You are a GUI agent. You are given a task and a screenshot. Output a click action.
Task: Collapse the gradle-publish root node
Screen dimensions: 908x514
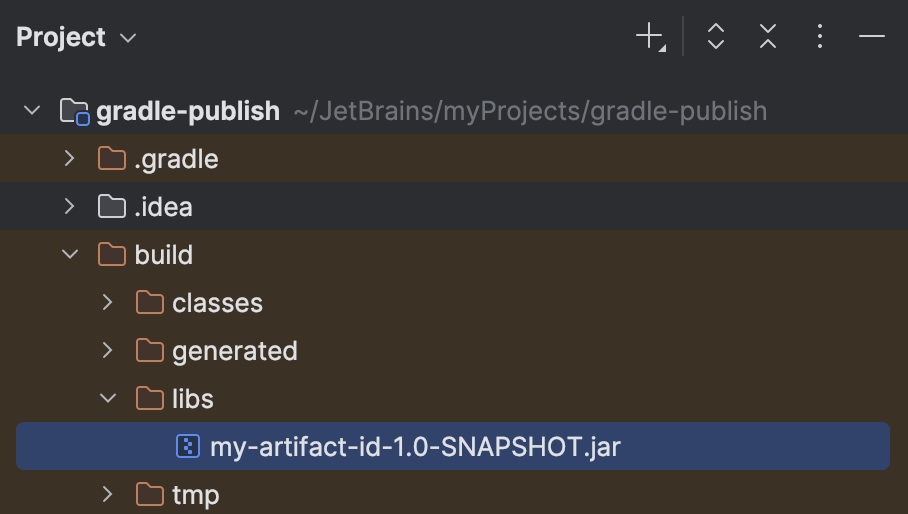click(32, 111)
